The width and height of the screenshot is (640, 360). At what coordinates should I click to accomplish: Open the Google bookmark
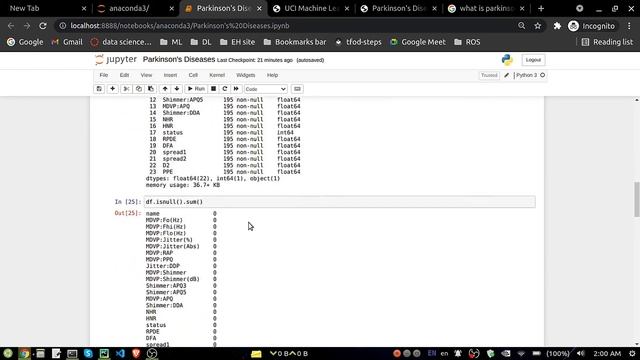[25, 42]
